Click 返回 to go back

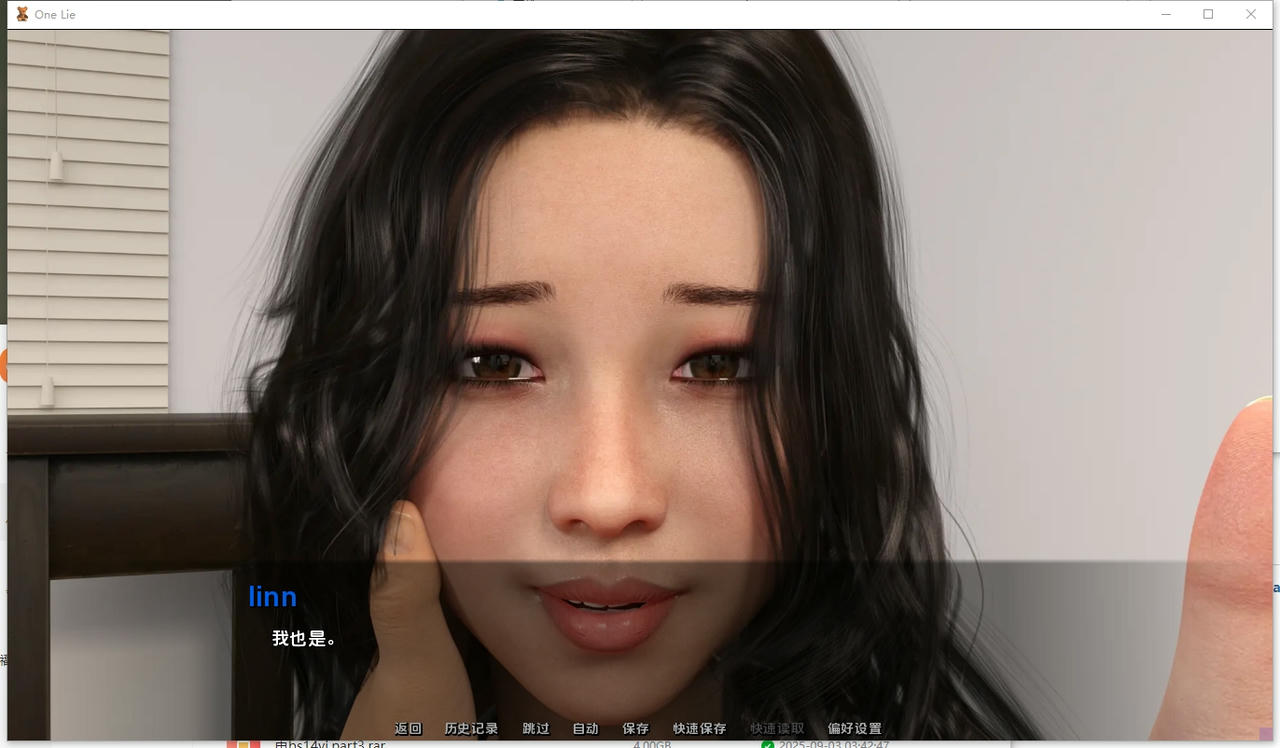(x=409, y=729)
